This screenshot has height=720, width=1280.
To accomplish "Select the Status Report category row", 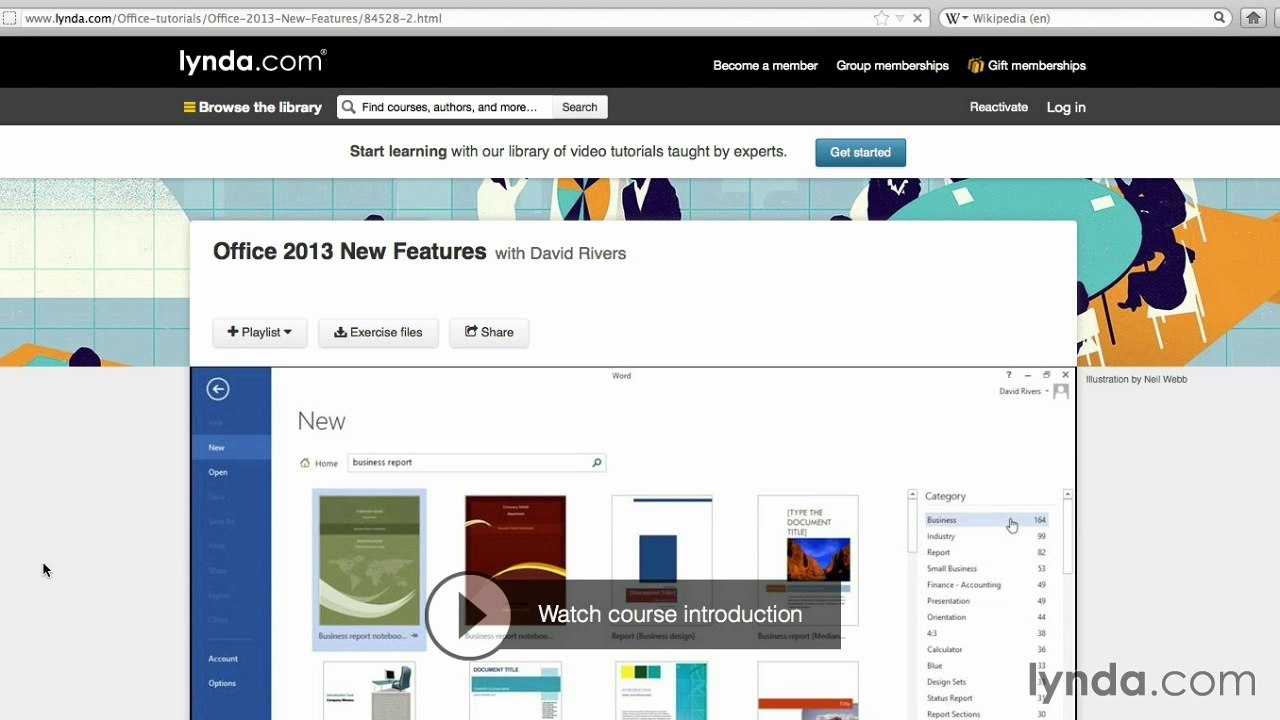I will pos(986,698).
